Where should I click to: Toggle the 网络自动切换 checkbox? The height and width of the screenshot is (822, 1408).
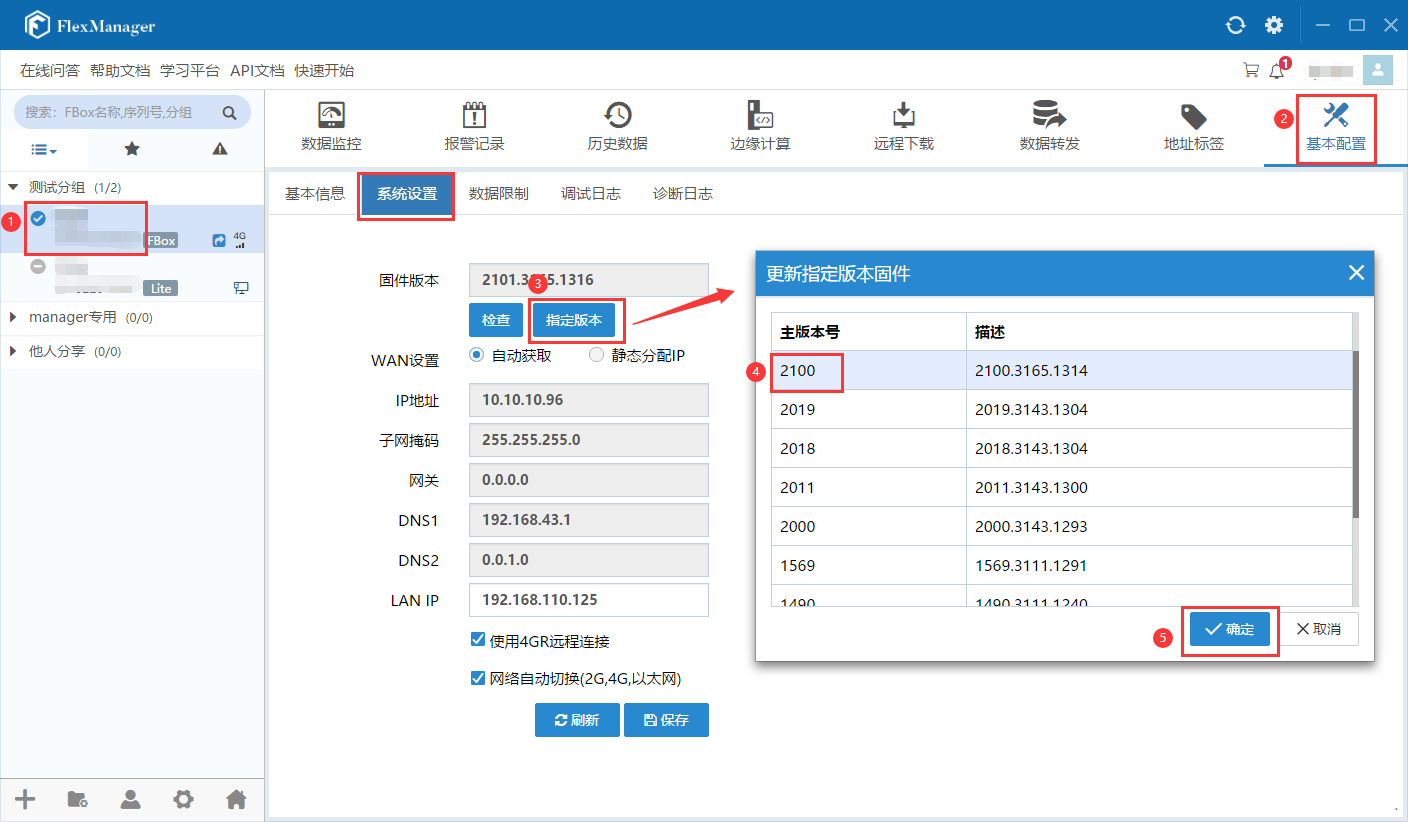478,679
